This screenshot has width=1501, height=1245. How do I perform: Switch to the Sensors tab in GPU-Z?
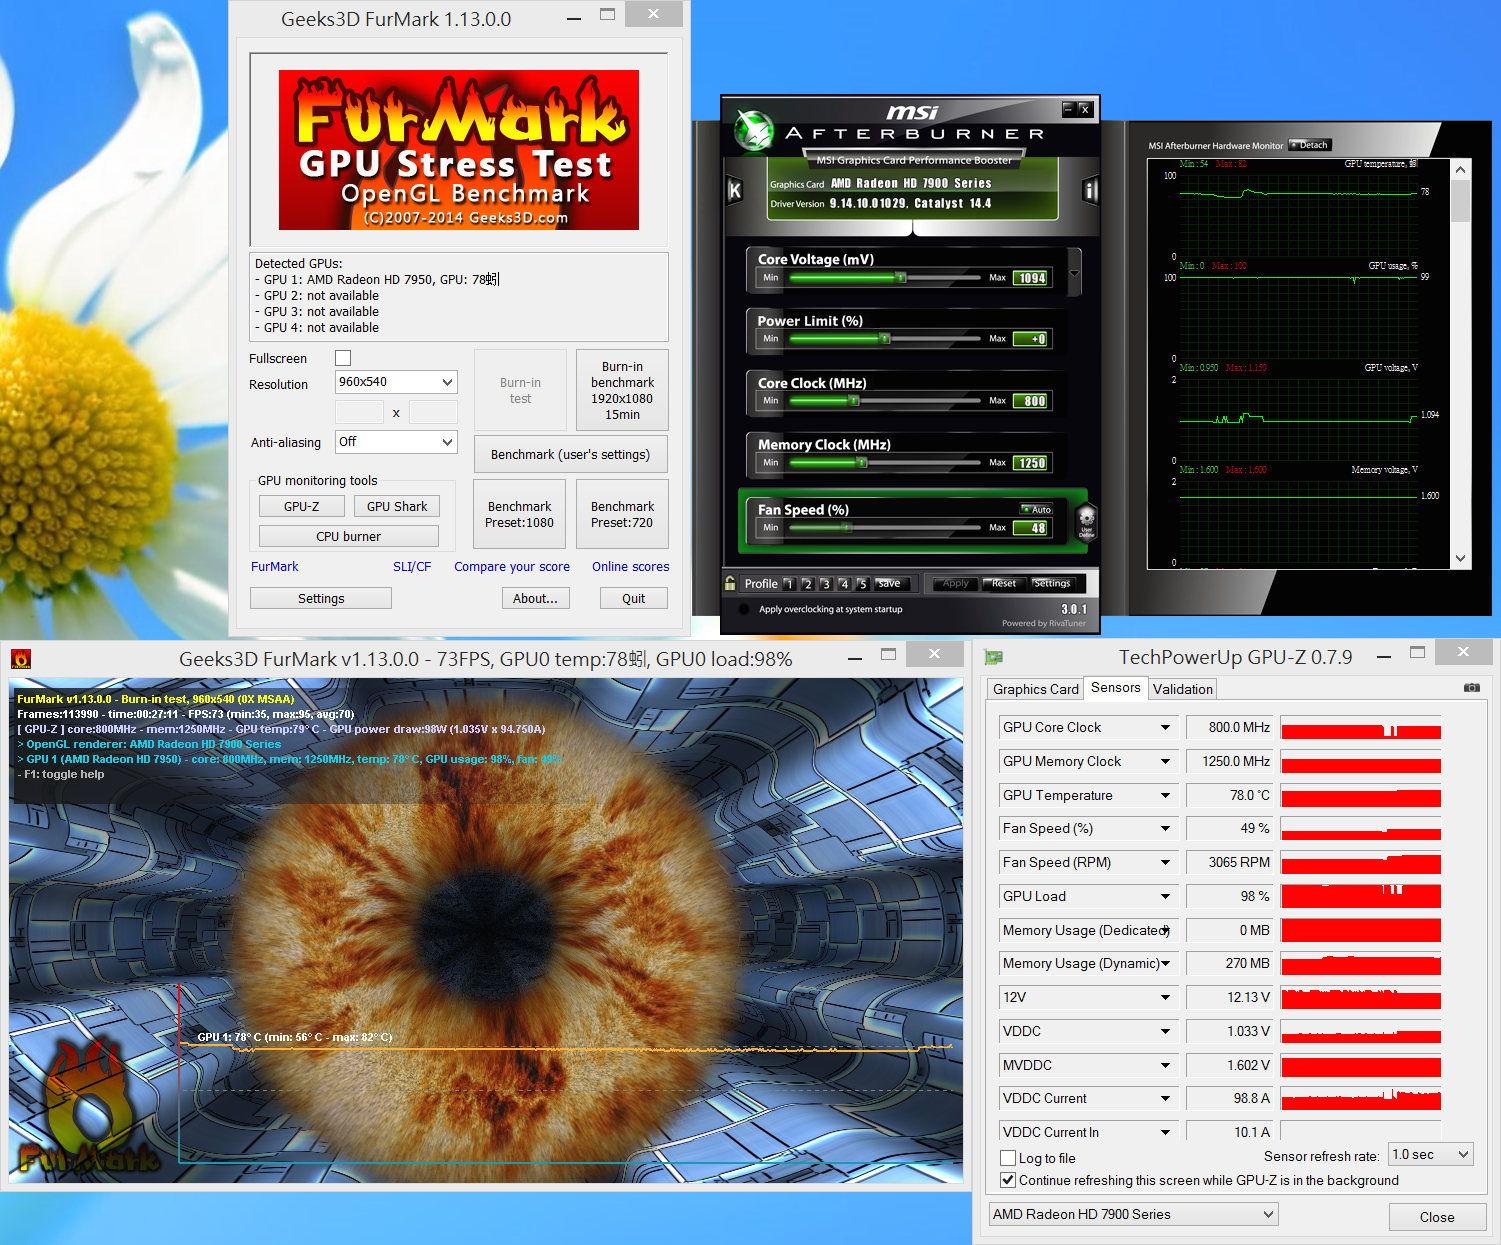click(1115, 687)
